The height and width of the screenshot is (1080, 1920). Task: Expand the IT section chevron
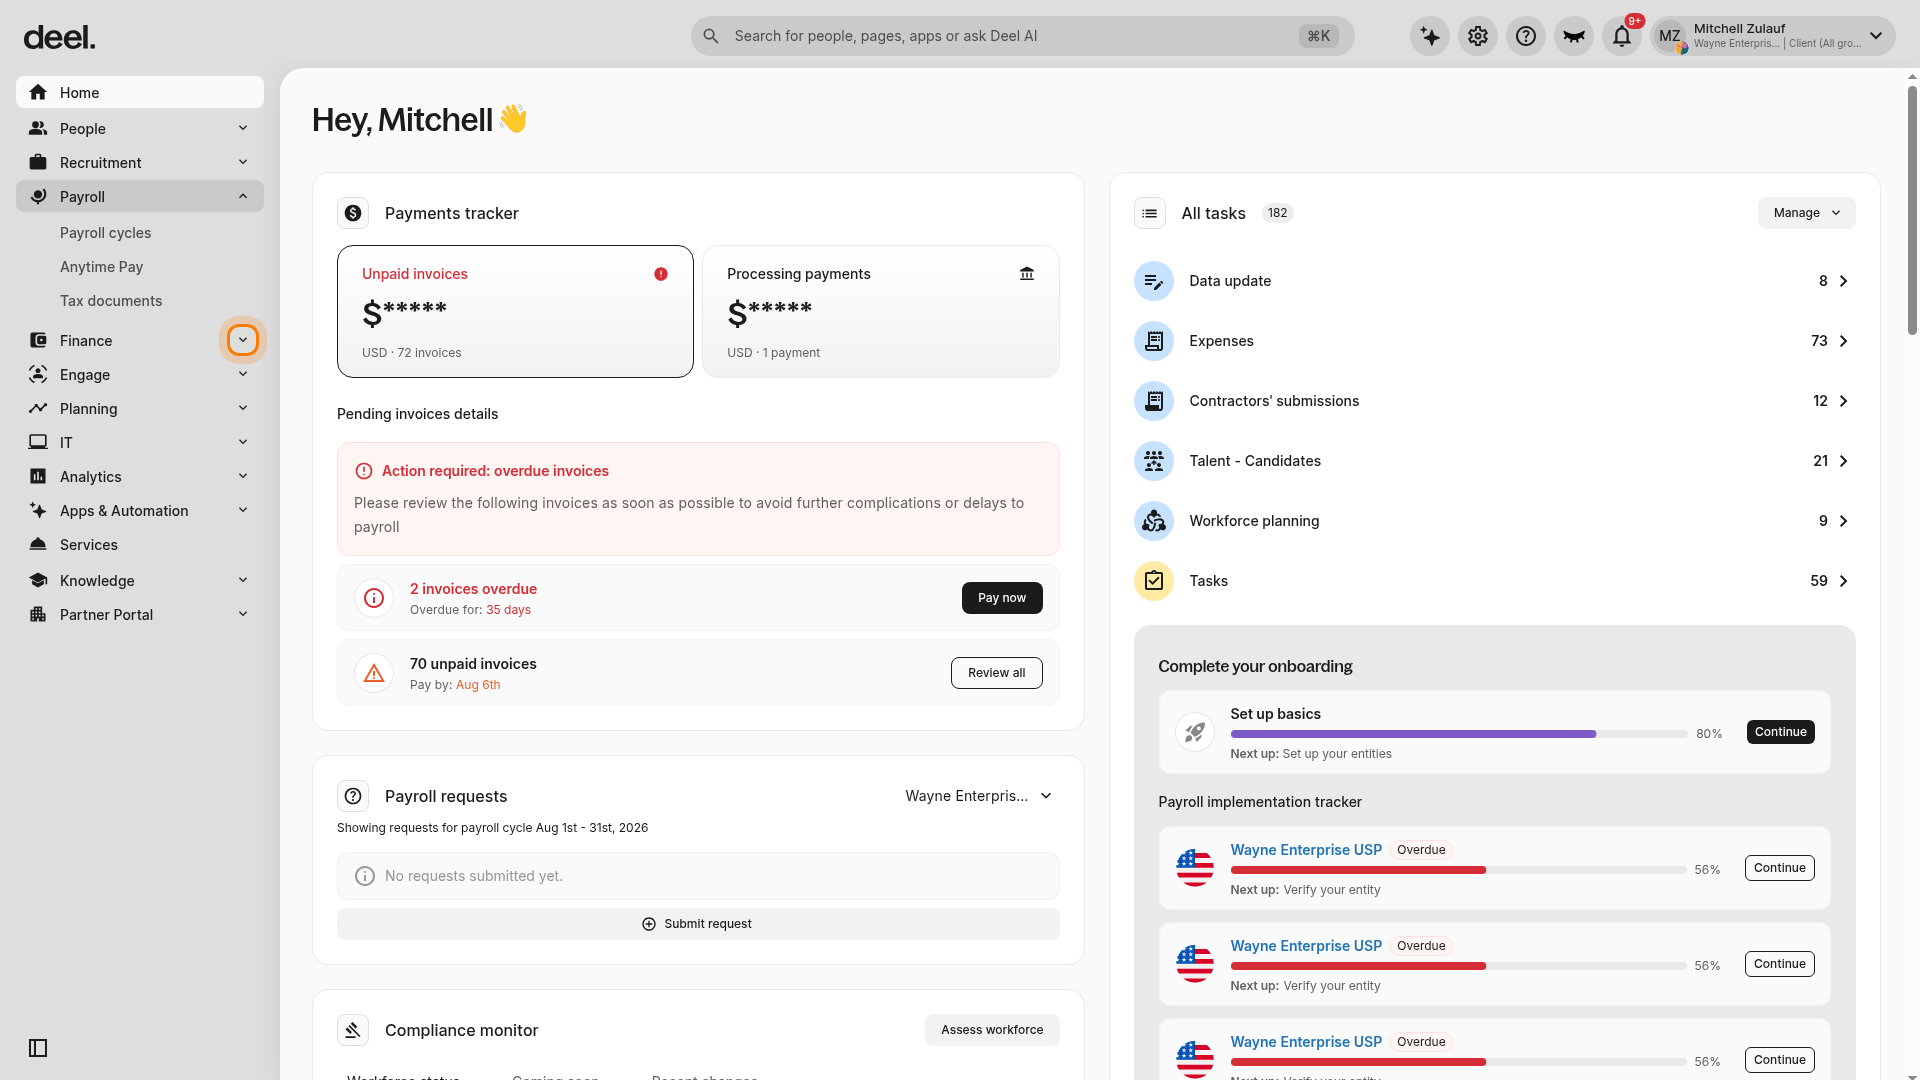[x=243, y=442]
